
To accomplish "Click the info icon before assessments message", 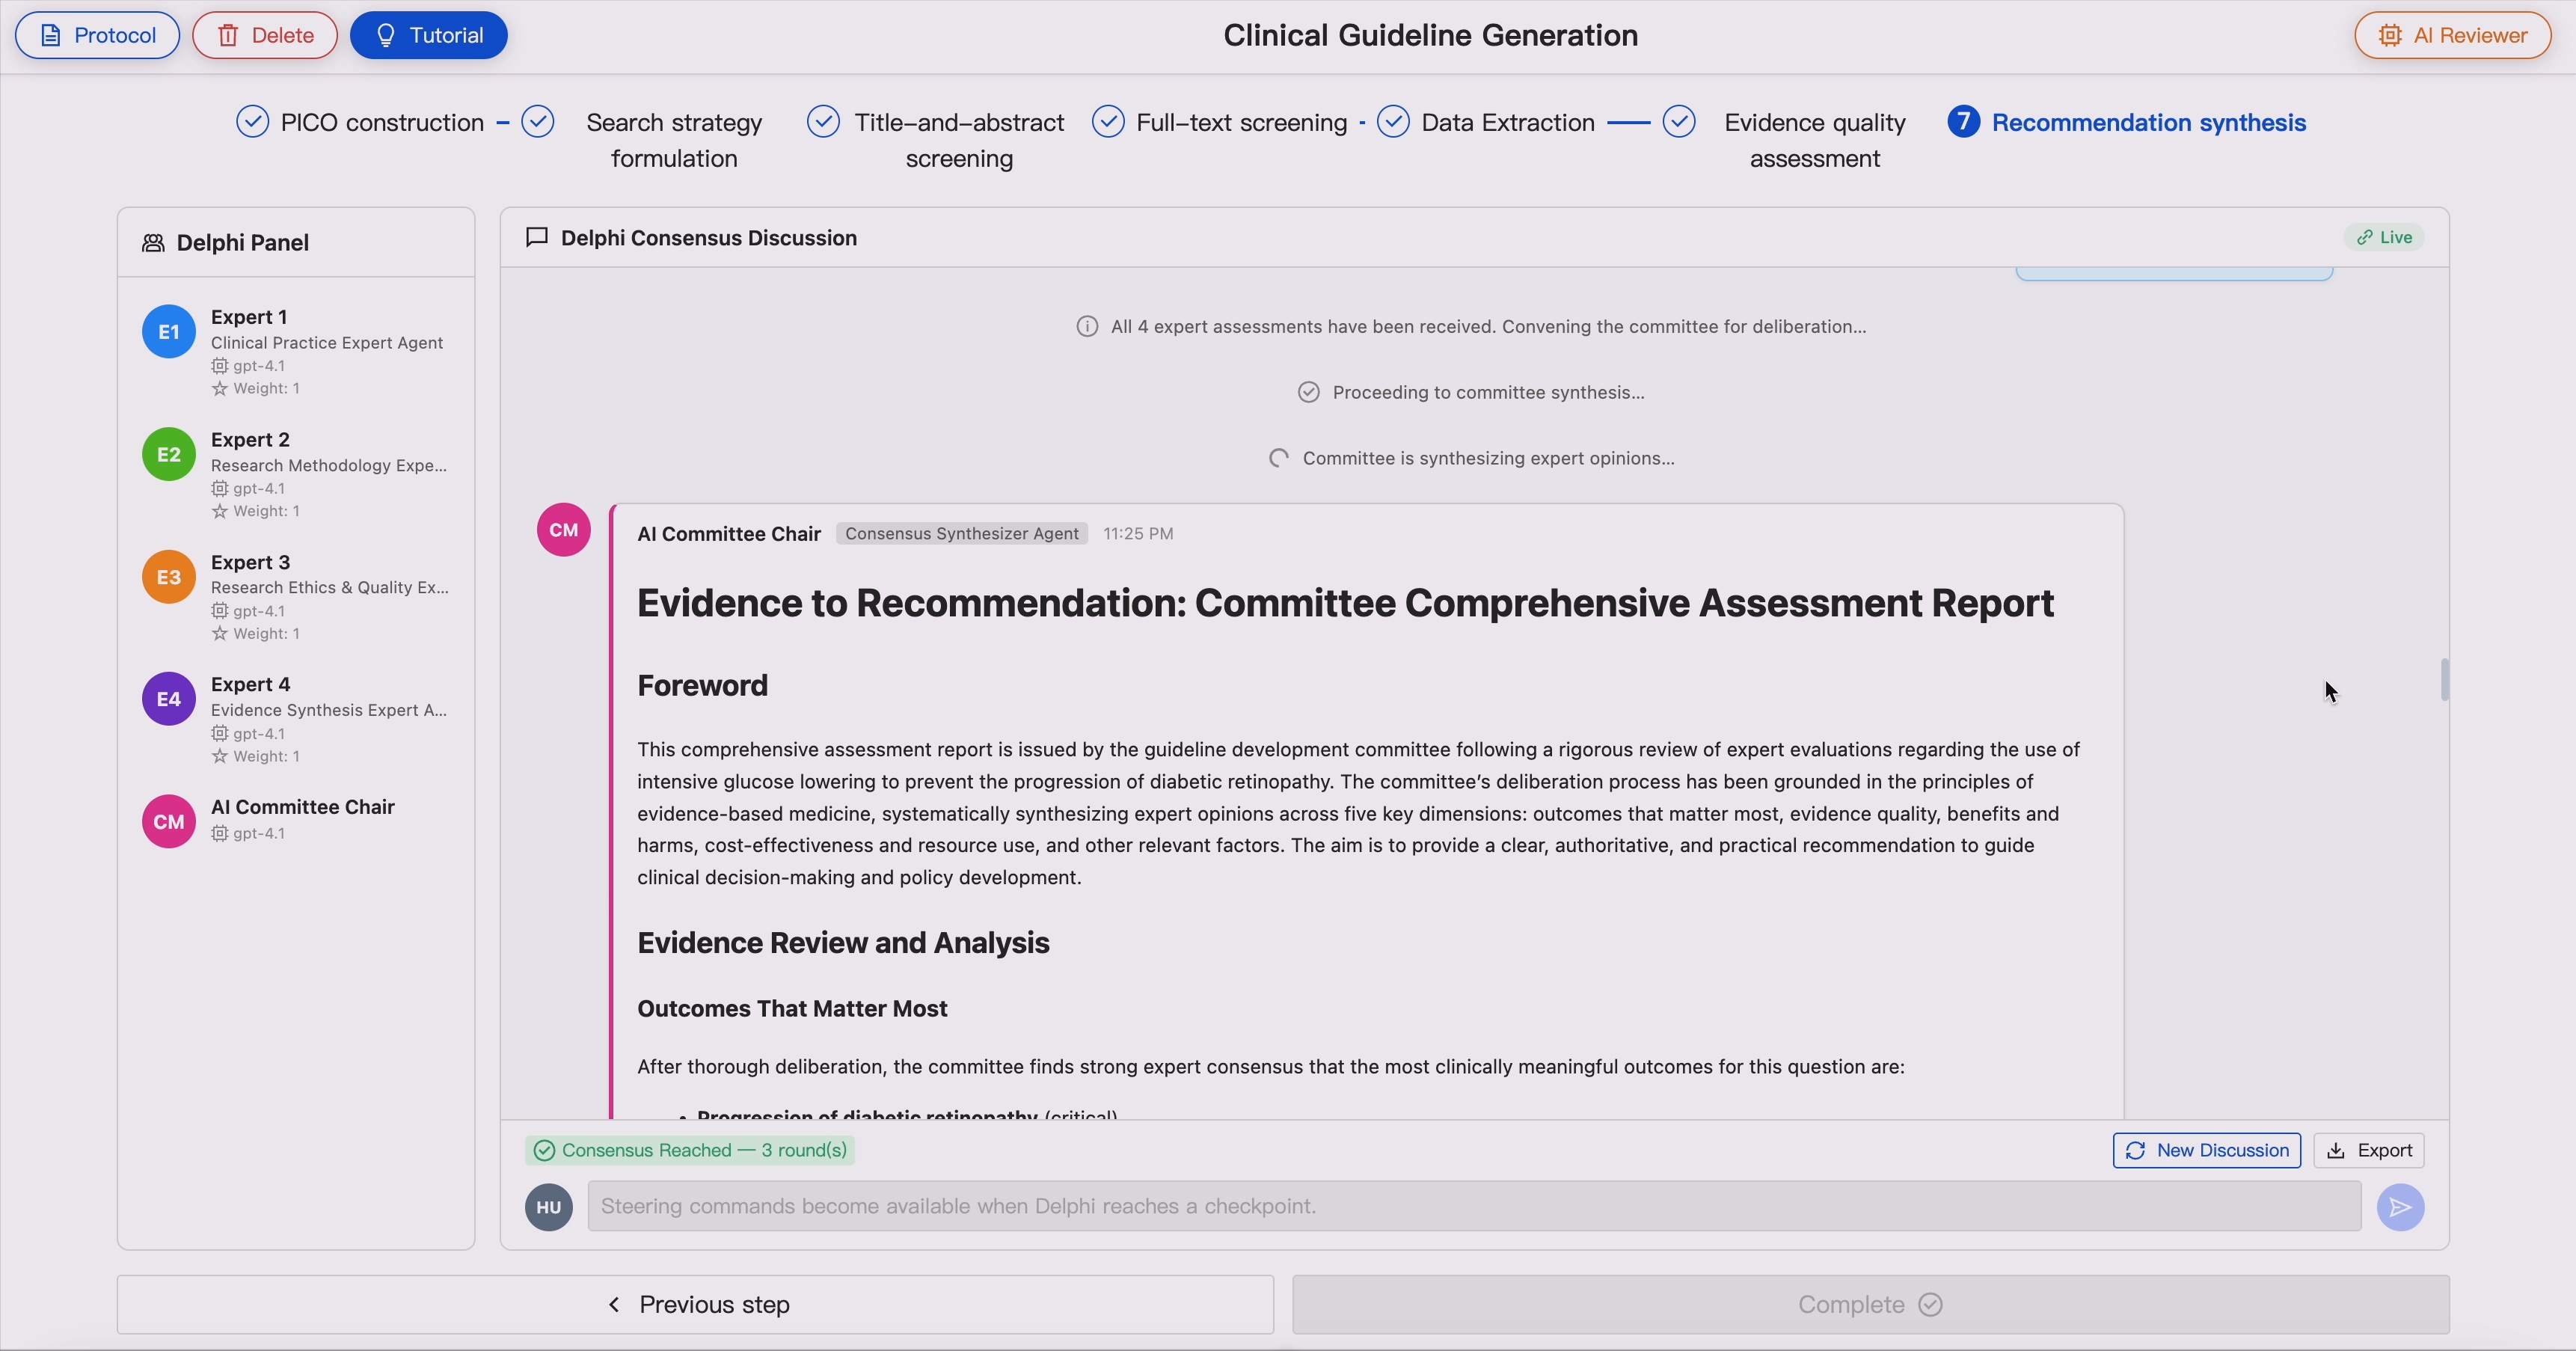I will click(x=1087, y=327).
